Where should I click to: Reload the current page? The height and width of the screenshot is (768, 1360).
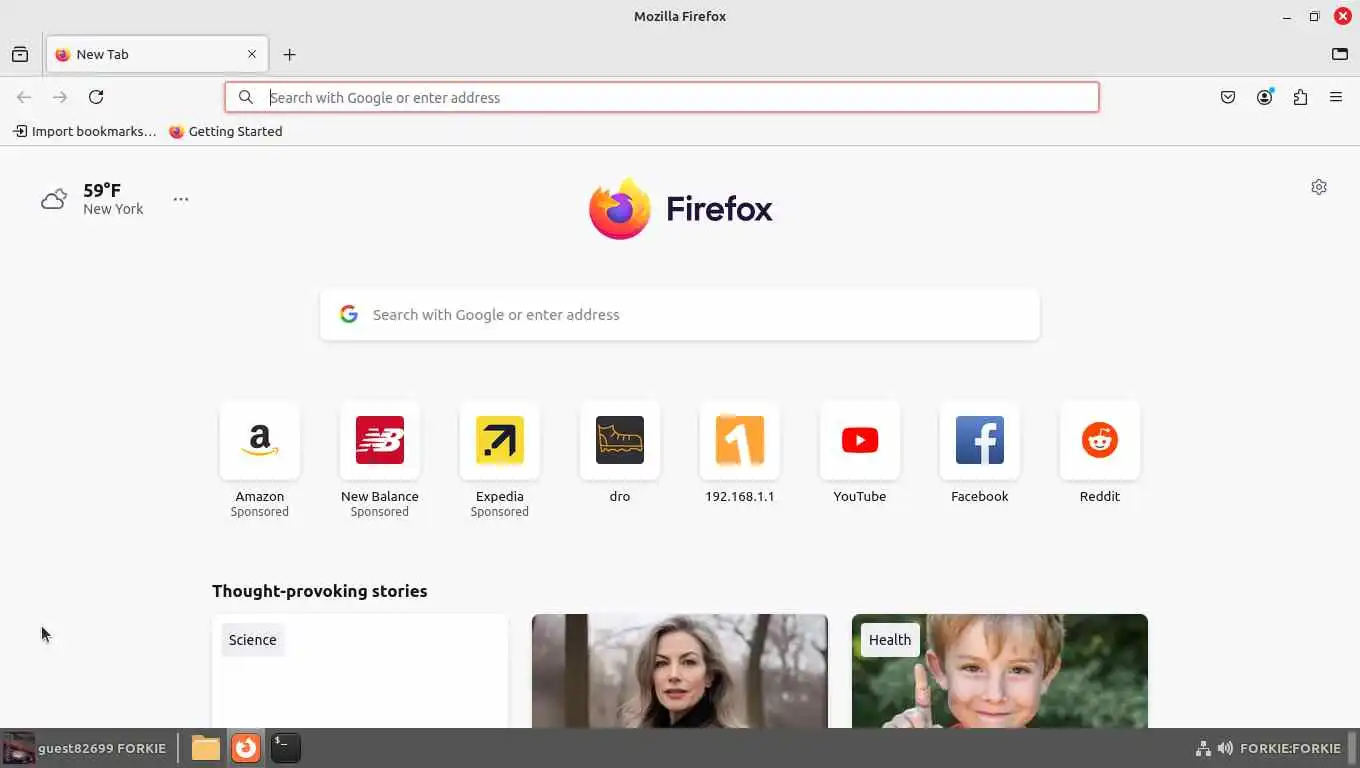point(96,97)
